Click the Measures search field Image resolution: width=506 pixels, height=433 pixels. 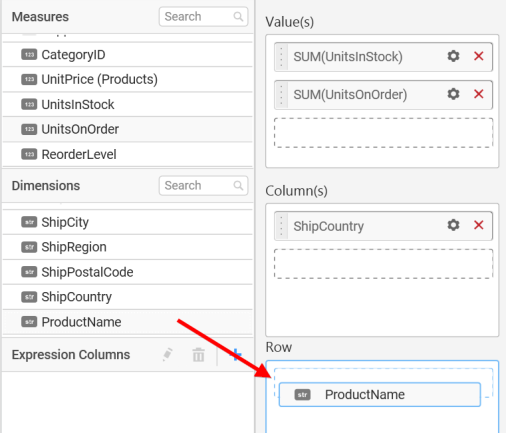203,16
